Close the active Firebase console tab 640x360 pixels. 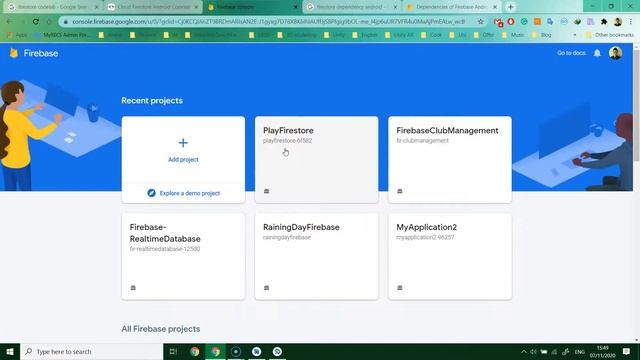coord(296,7)
